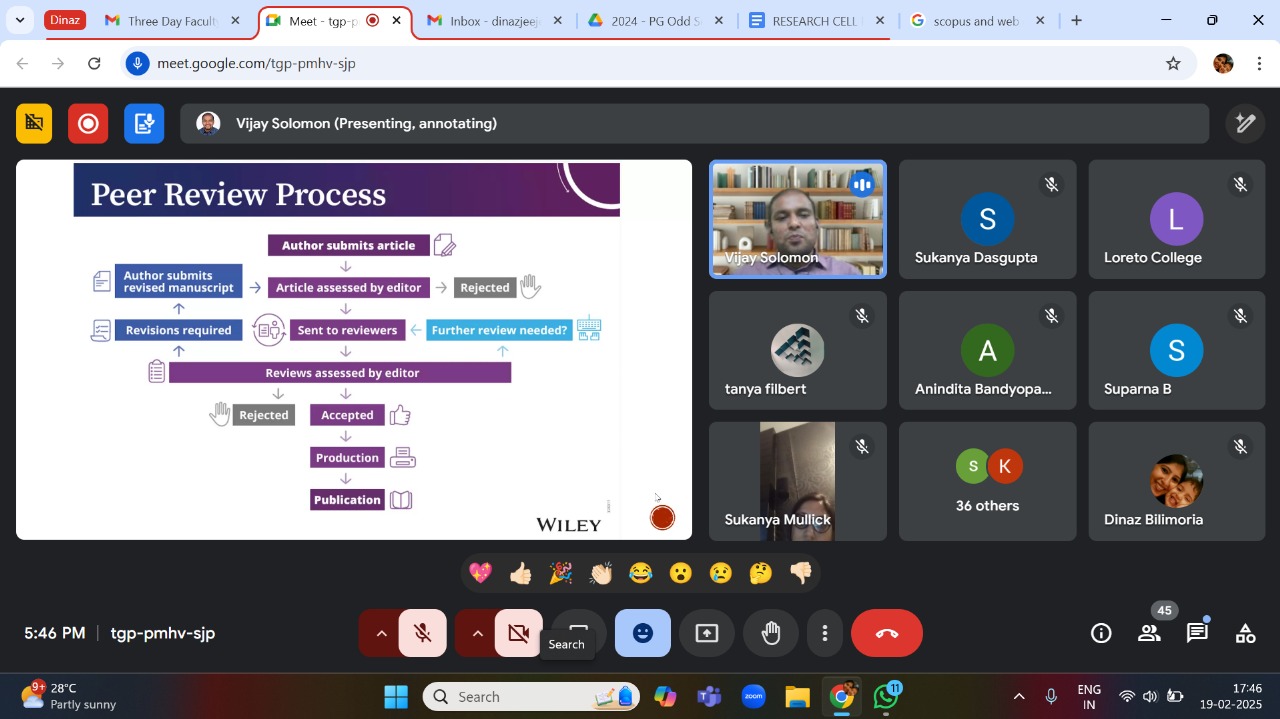The height and width of the screenshot is (719, 1280).
Task: Open the share screen present button
Action: pos(706,633)
